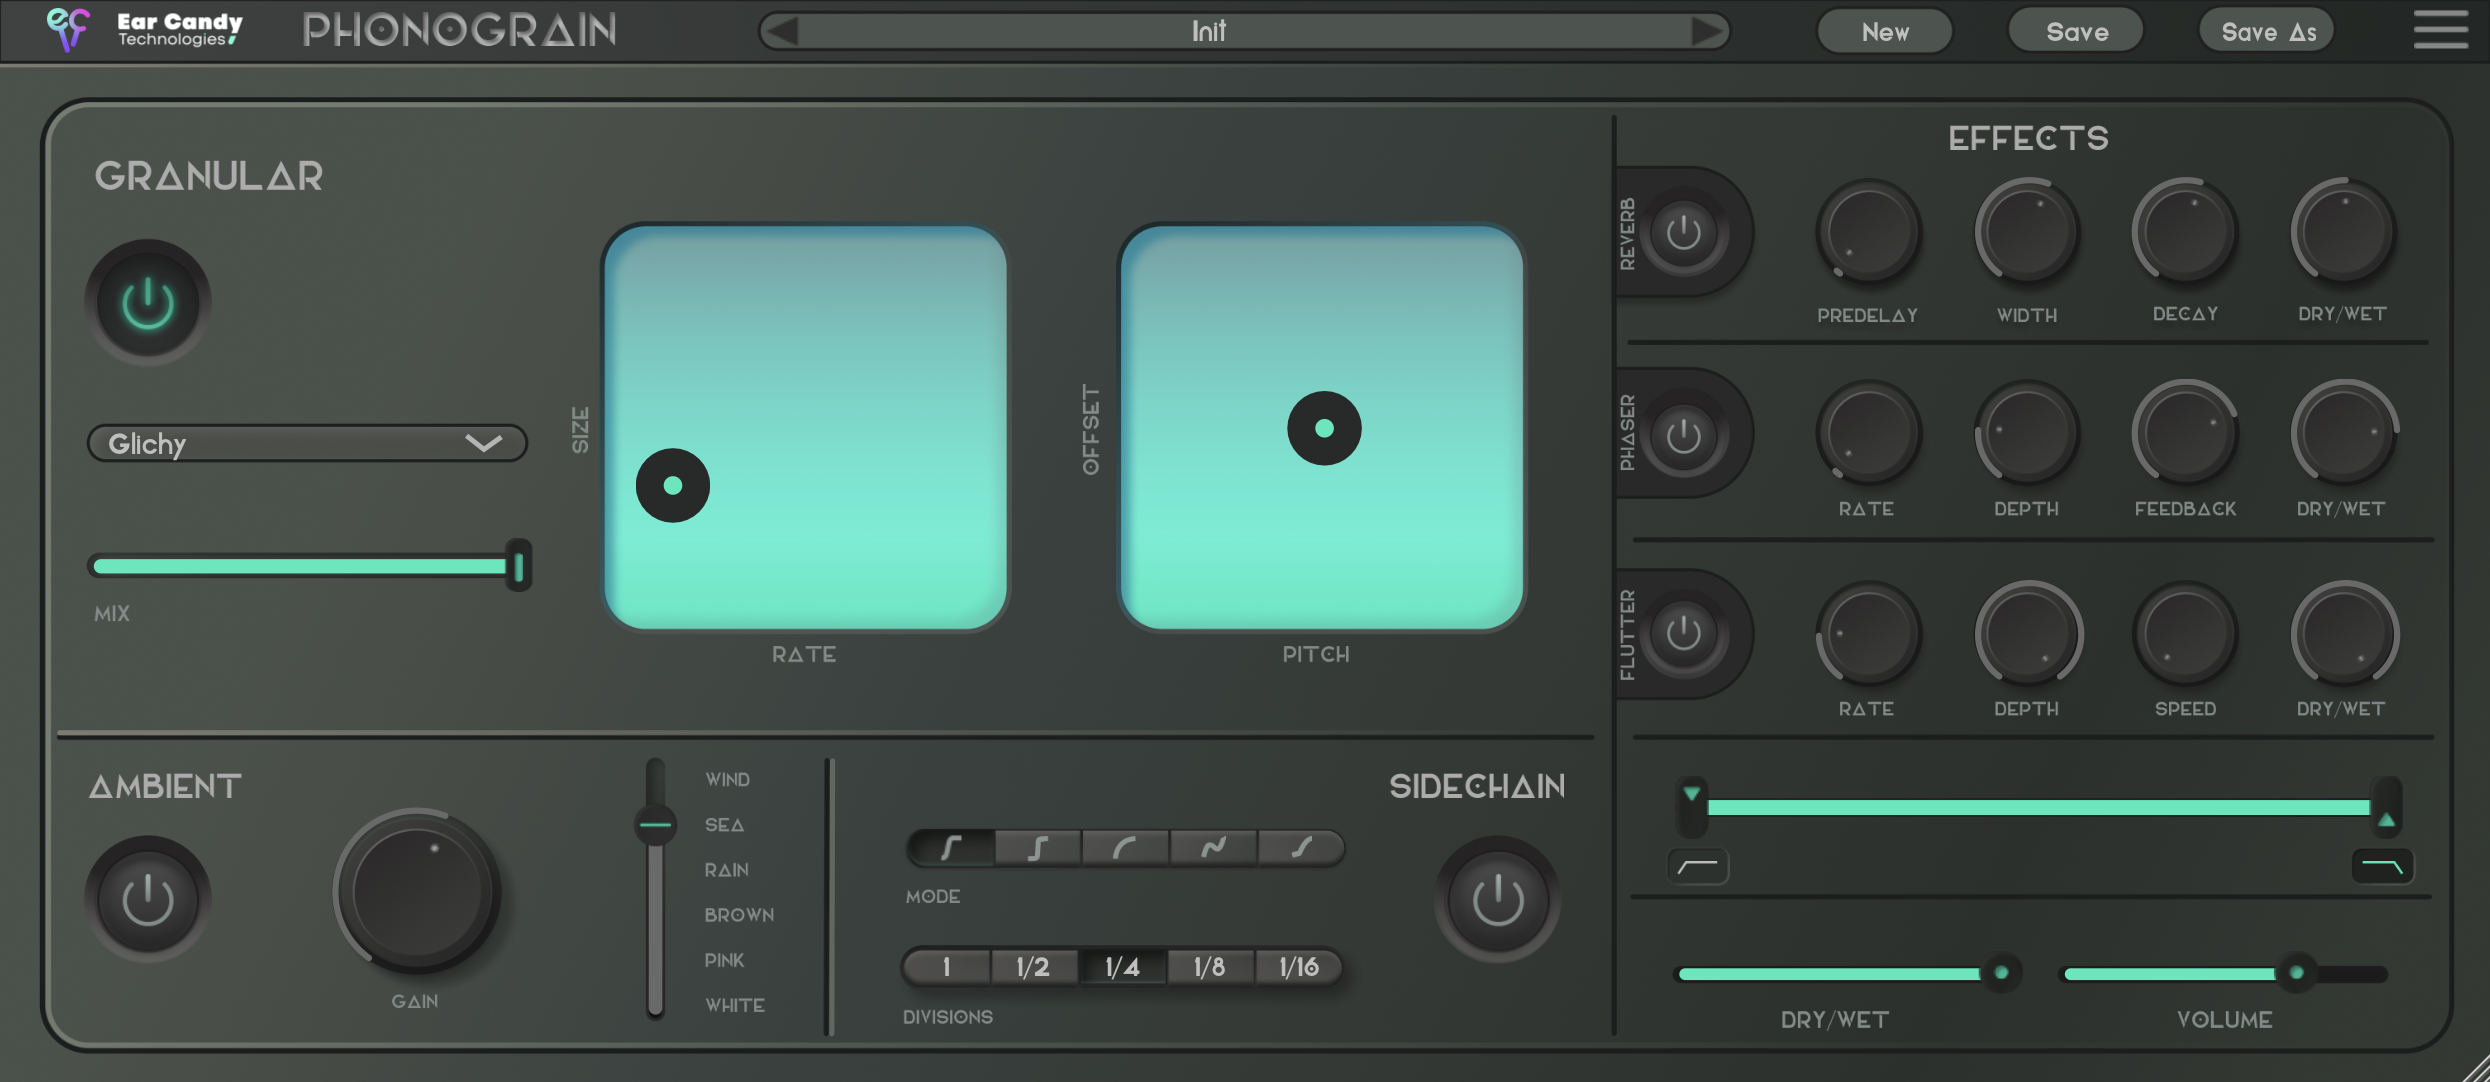2490x1082 pixels.
Task: Click the first sidechain mode curve icon
Action: pos(950,848)
